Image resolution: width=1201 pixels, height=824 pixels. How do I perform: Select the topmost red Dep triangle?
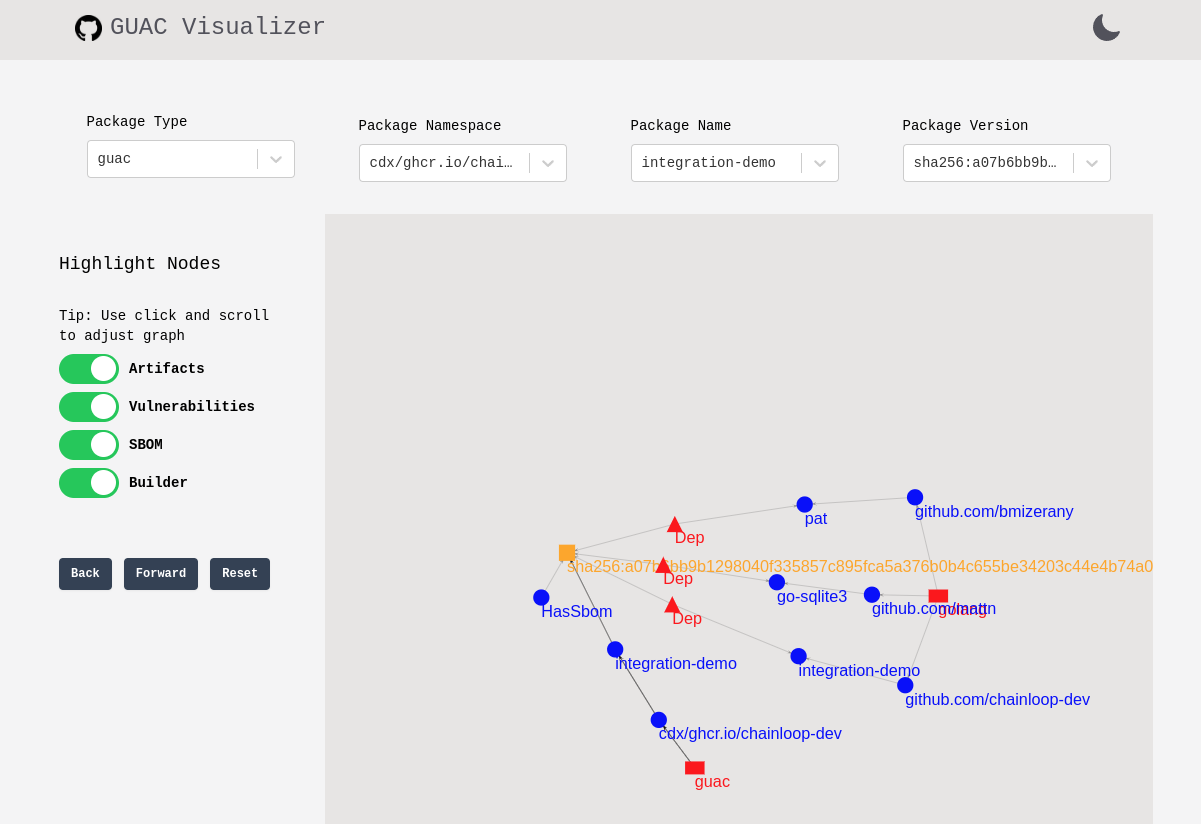click(675, 525)
